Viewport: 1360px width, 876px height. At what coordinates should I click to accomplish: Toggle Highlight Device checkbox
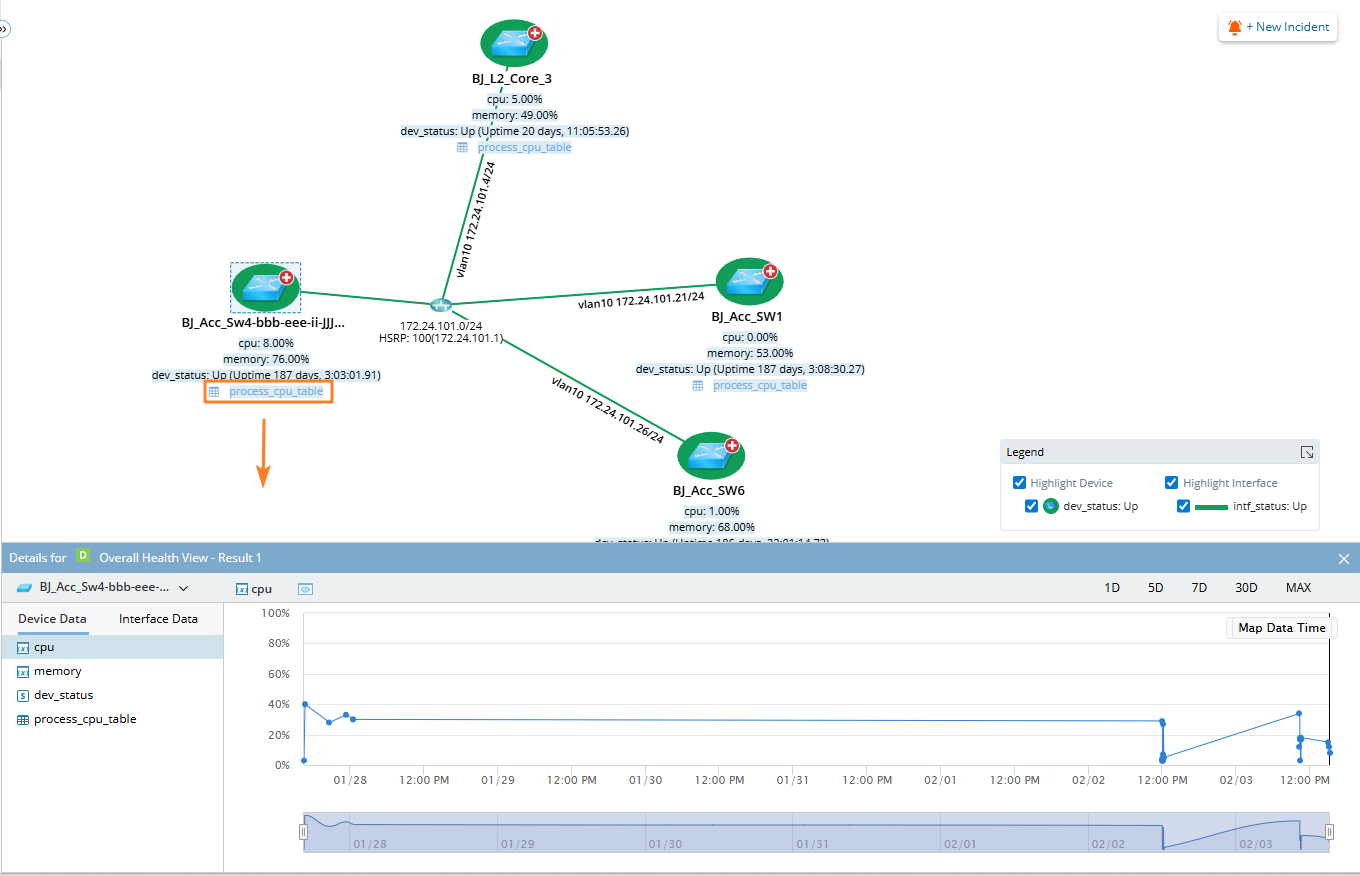tap(1020, 483)
